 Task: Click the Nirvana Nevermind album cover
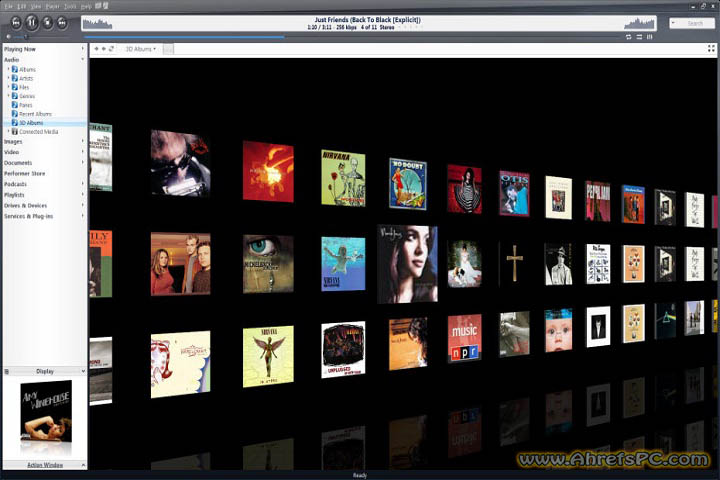pos(343,264)
